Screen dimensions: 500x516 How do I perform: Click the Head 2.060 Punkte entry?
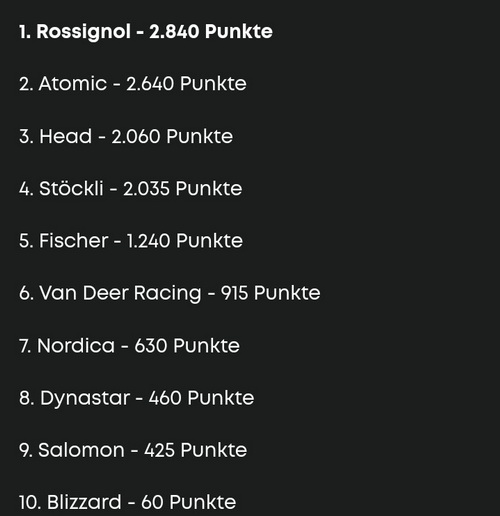tap(126, 136)
